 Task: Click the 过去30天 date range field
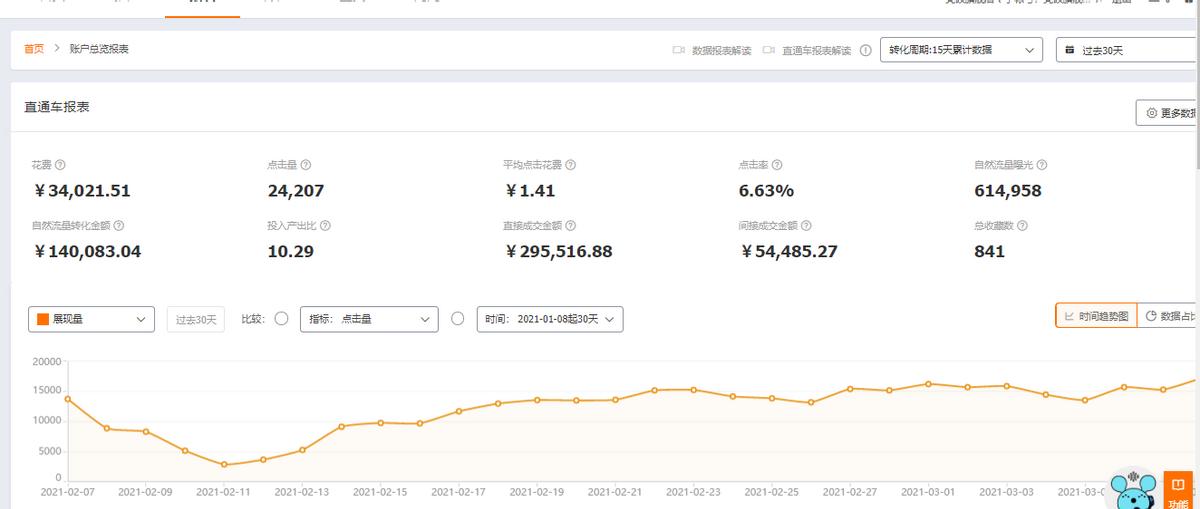pos(1127,50)
